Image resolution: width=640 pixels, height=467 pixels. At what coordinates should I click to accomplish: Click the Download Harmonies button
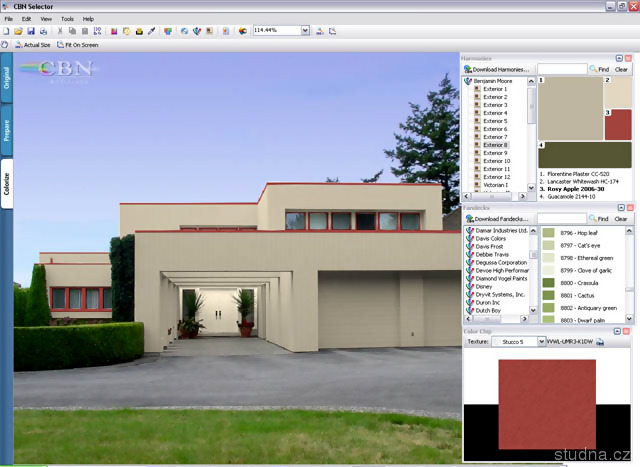click(497, 70)
